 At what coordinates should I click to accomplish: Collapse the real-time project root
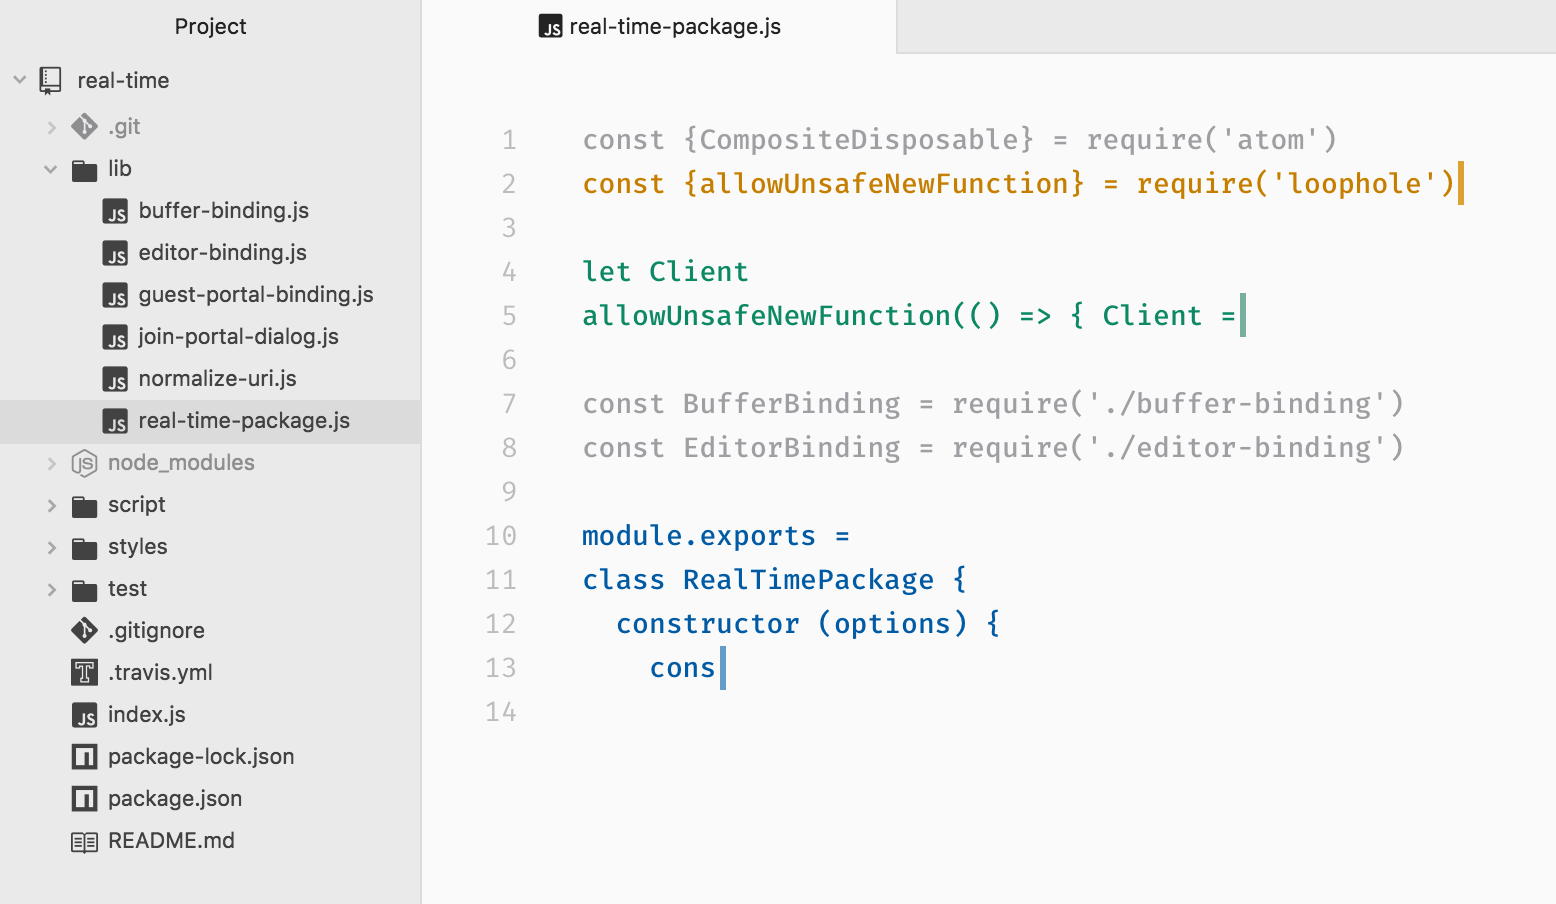19,79
